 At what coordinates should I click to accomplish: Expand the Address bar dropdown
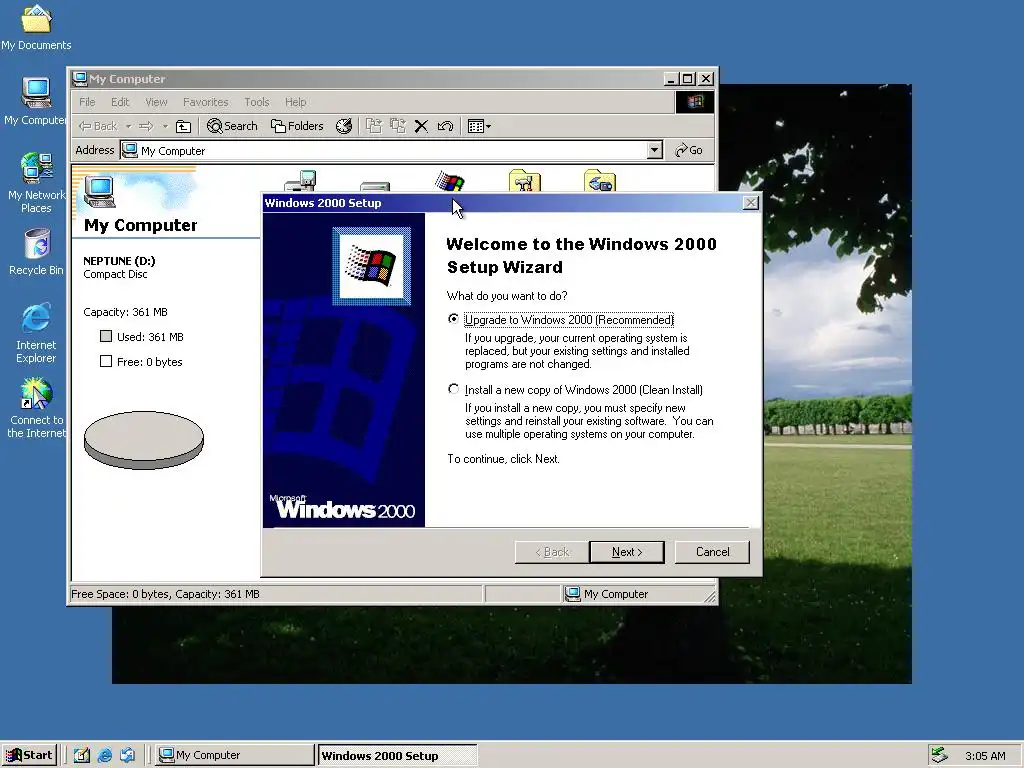655,151
